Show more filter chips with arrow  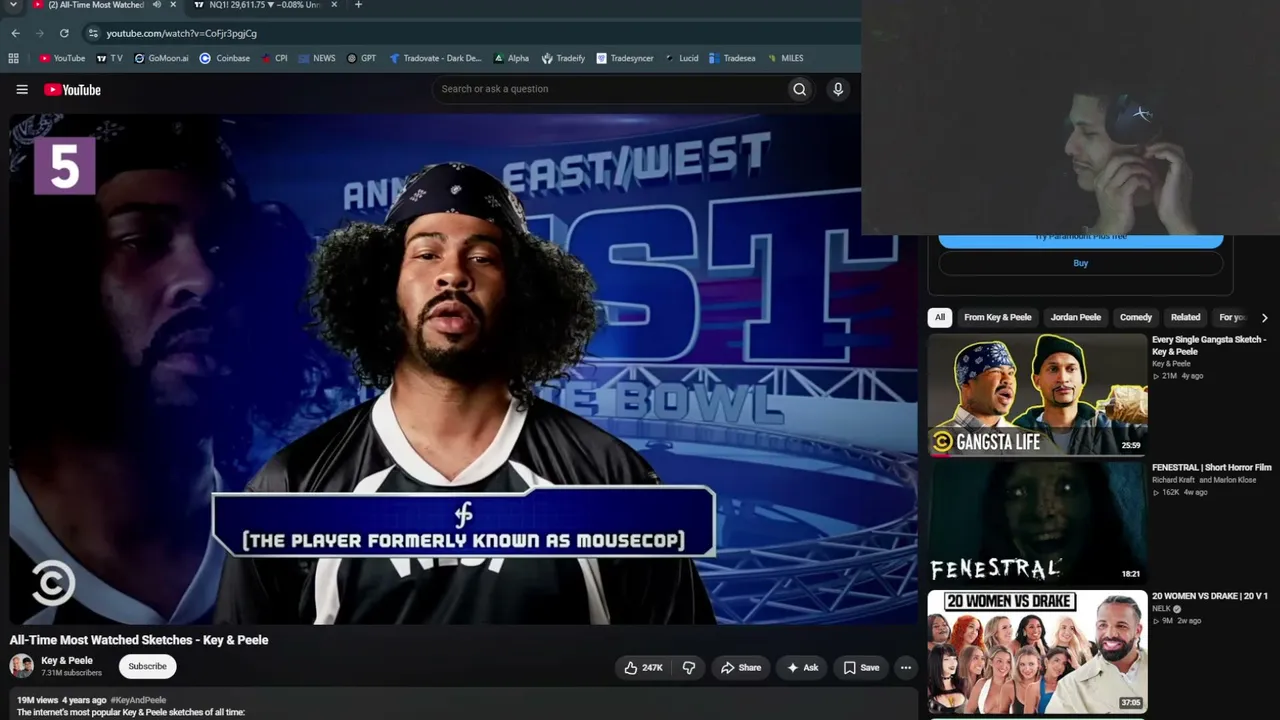click(x=1264, y=318)
